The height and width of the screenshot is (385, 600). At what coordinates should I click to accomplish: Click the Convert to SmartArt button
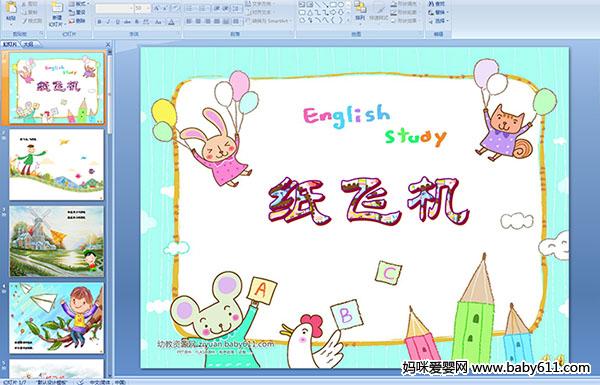tap(269, 21)
